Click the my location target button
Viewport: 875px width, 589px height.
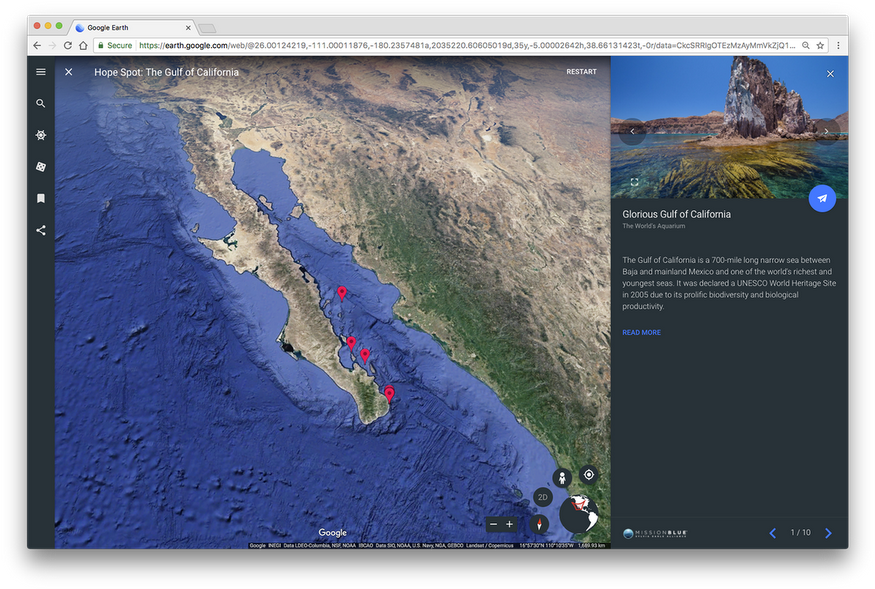point(588,475)
